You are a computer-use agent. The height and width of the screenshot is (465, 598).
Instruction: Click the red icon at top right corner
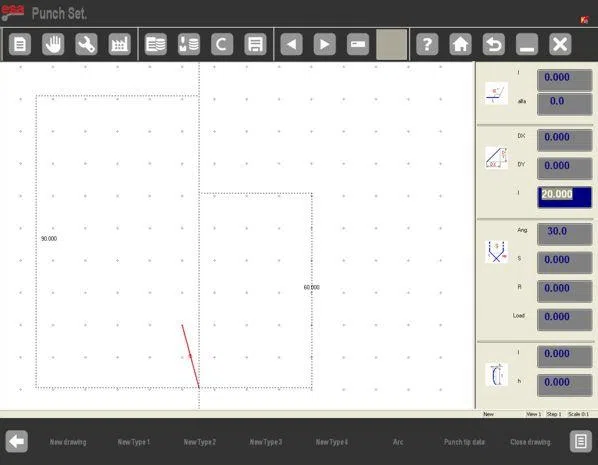[584, 20]
